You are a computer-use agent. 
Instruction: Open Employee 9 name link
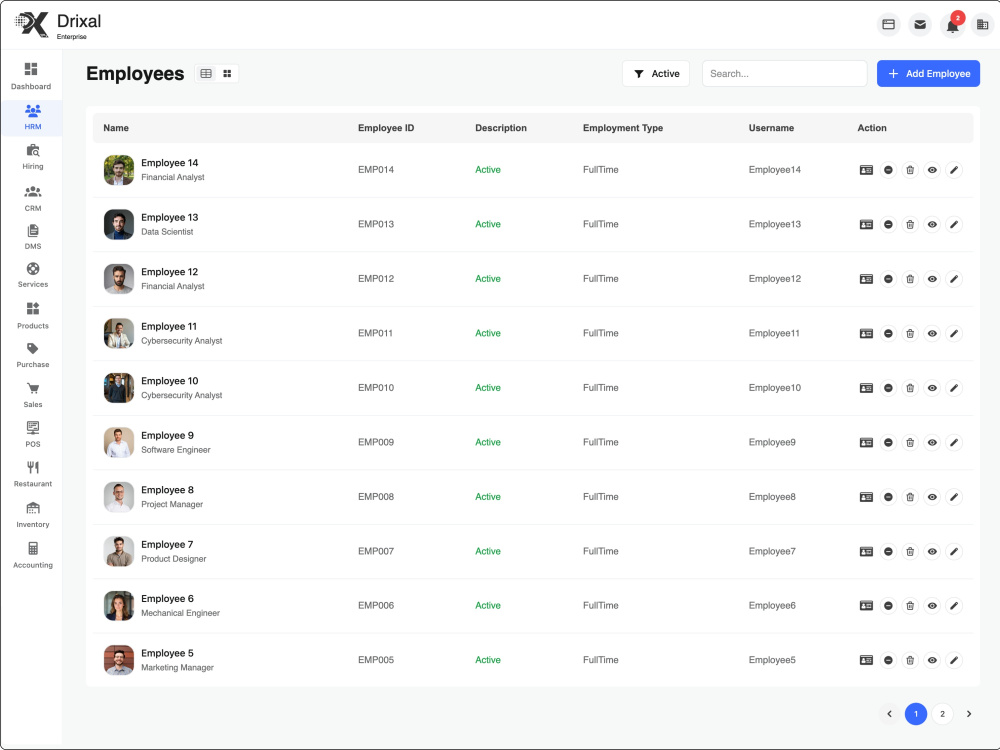click(167, 435)
